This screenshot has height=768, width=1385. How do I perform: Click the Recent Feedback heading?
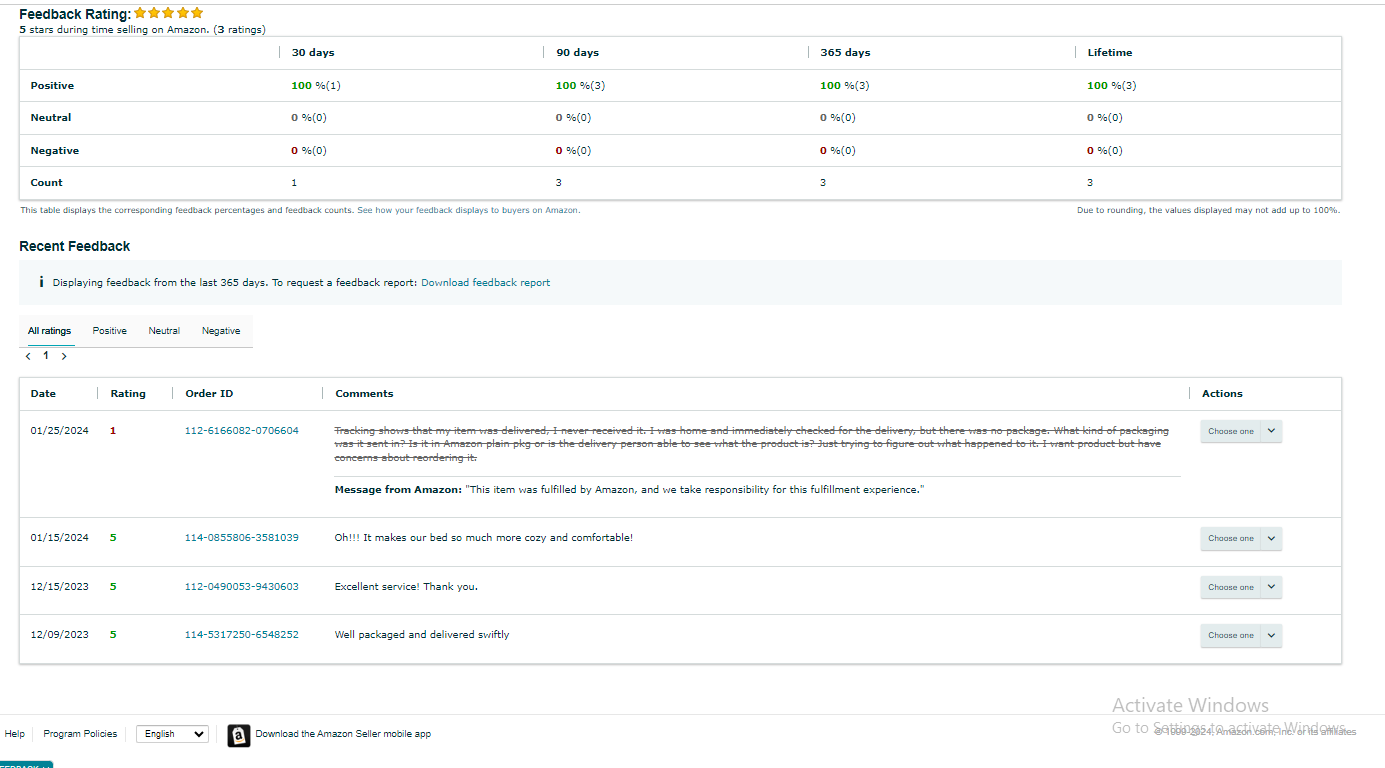[x=75, y=246]
